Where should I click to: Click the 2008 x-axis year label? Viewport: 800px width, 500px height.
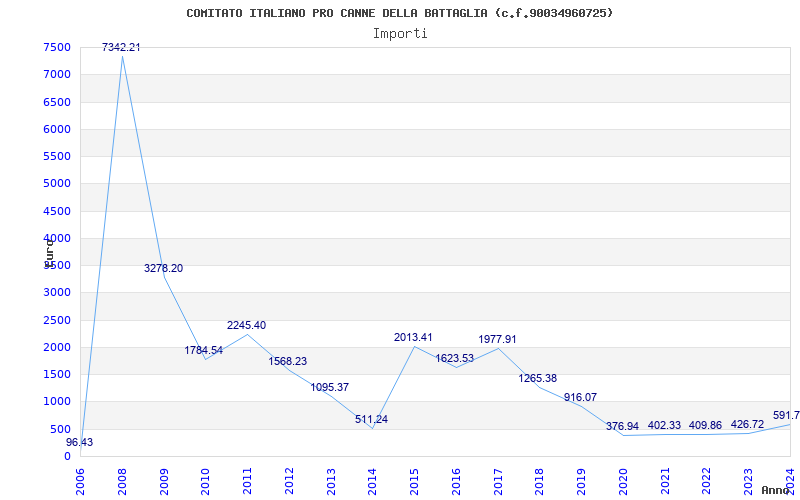point(122,482)
